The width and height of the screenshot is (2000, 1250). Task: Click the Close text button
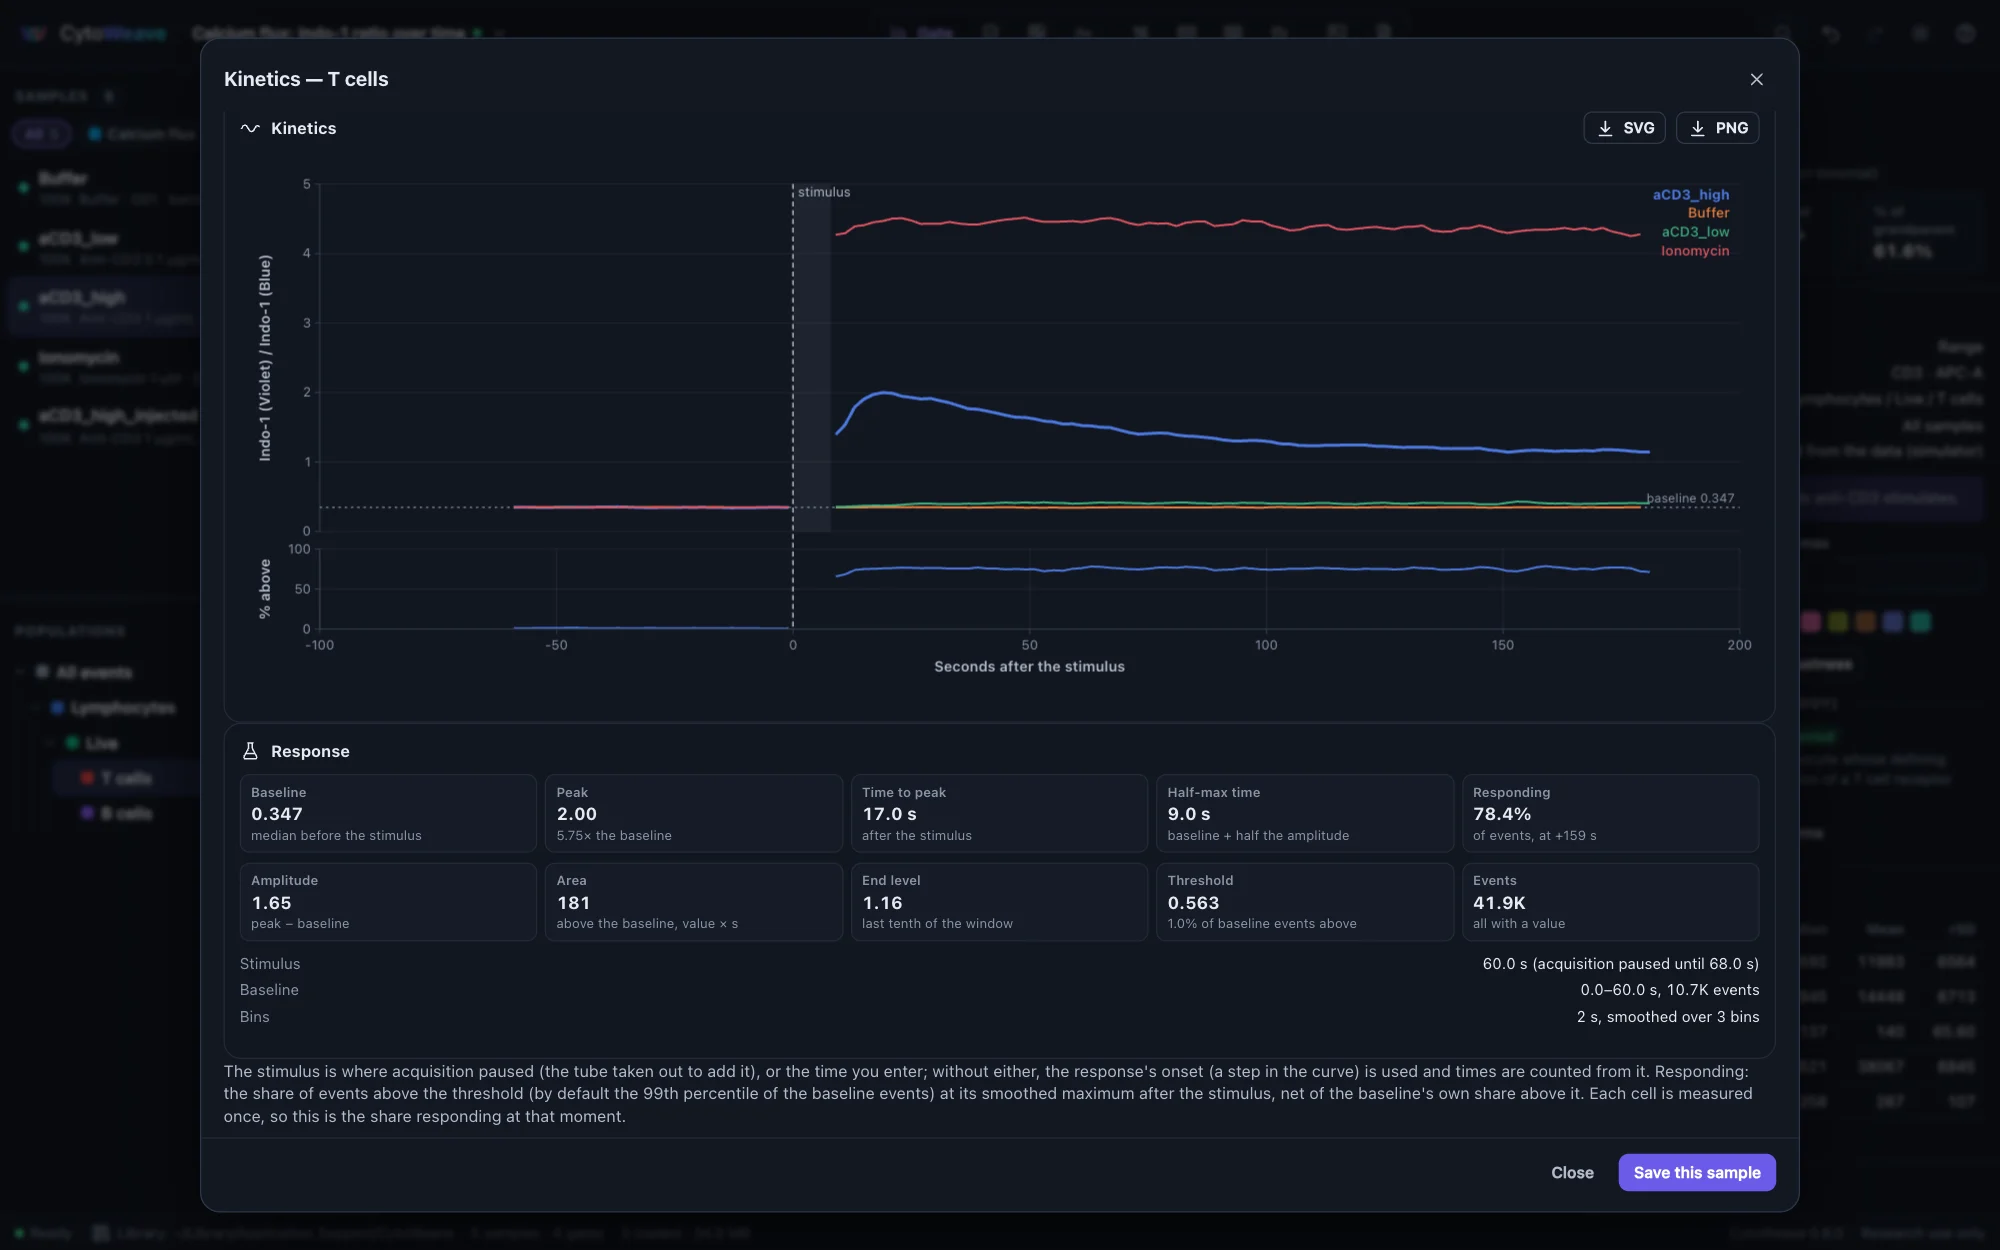[x=1572, y=1172]
